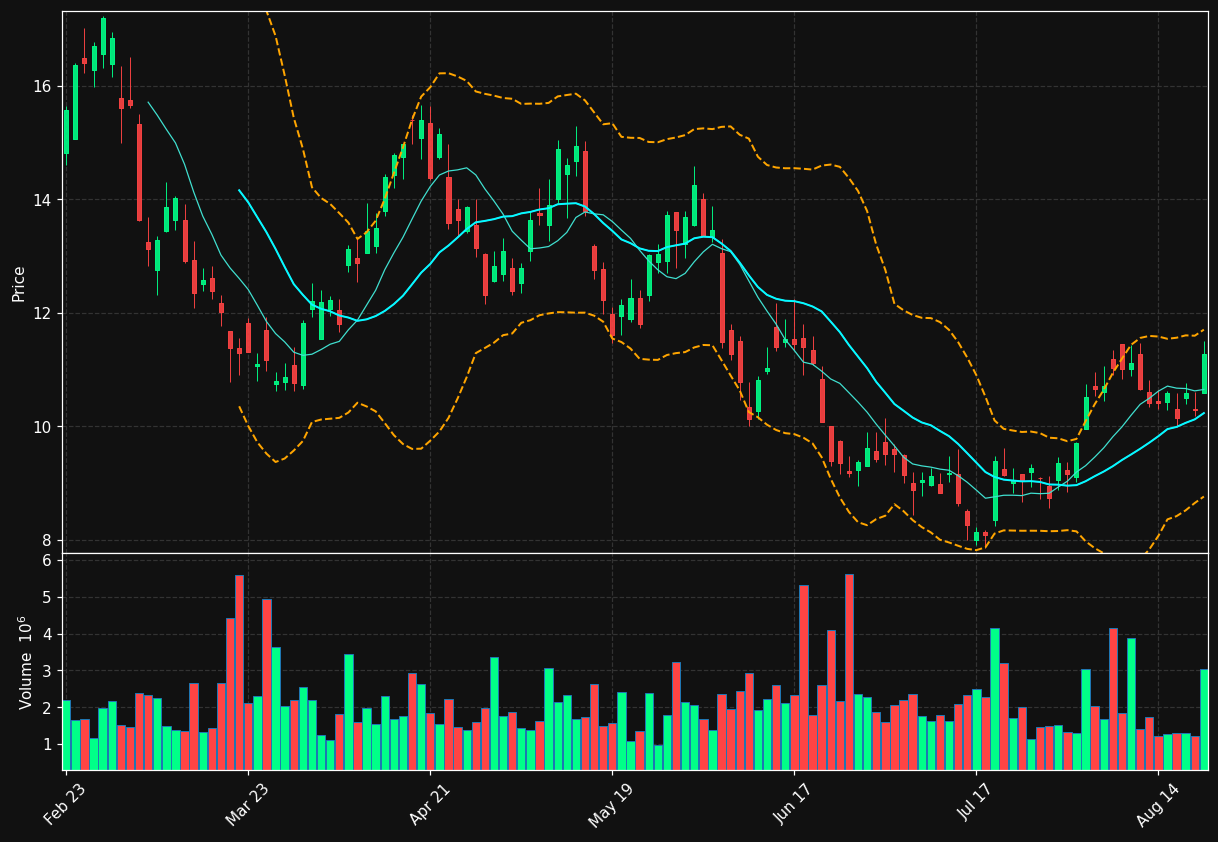Click the price axis value 8
This screenshot has height=842, width=1218.
(47, 541)
